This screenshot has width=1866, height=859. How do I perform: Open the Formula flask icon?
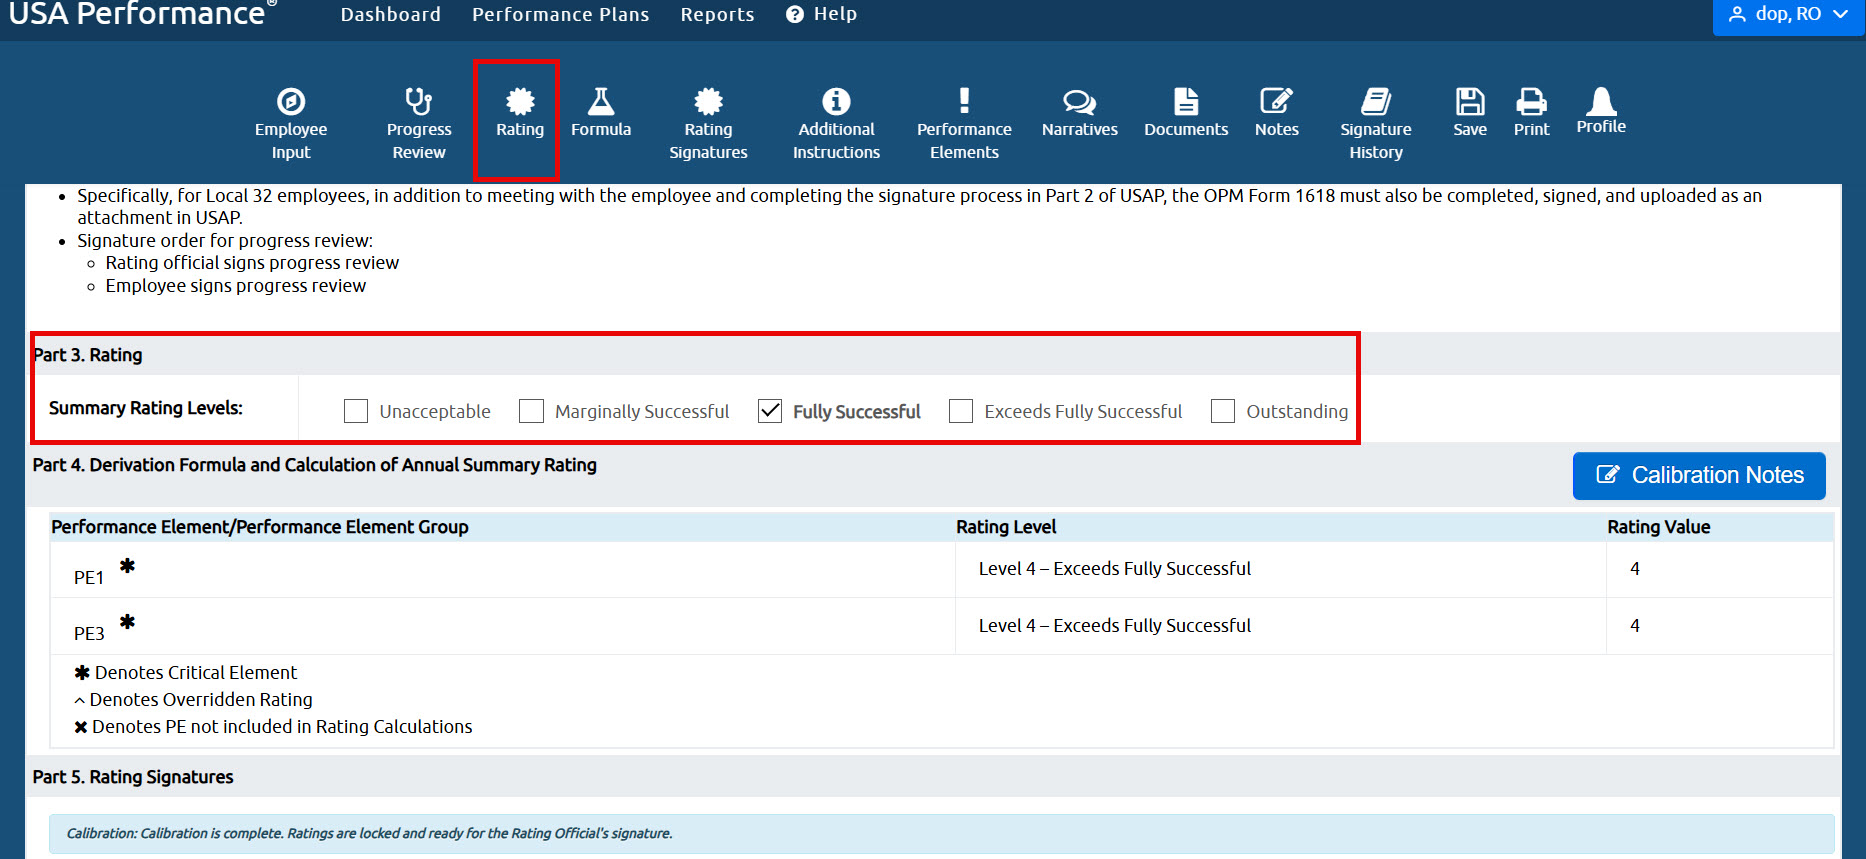pyautogui.click(x=601, y=101)
